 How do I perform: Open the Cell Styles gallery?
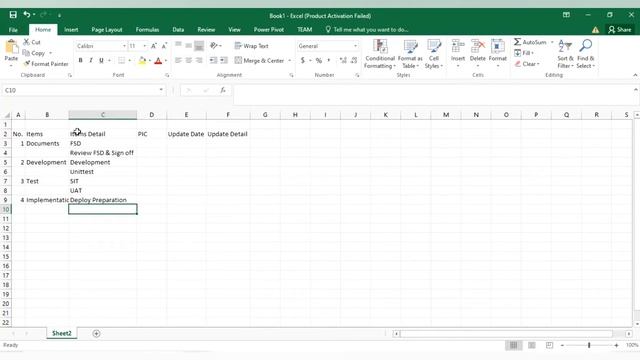pos(433,54)
